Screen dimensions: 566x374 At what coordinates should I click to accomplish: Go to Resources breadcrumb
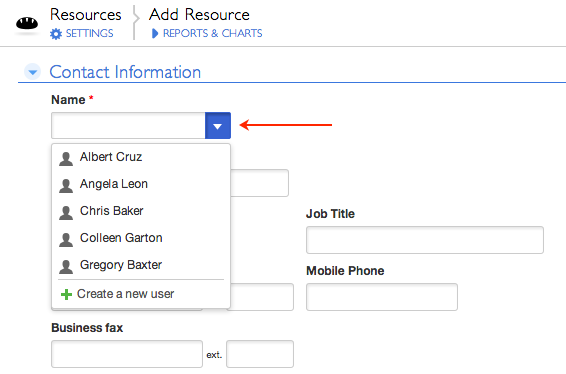pos(86,15)
